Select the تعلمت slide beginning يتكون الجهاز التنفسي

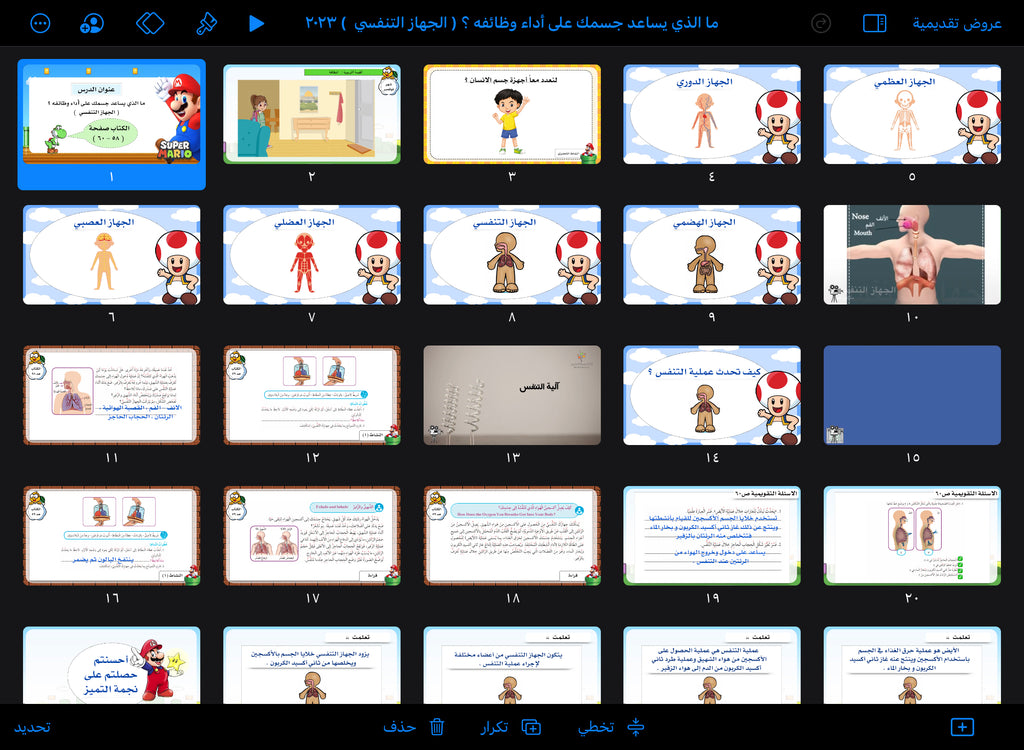coord(512,665)
